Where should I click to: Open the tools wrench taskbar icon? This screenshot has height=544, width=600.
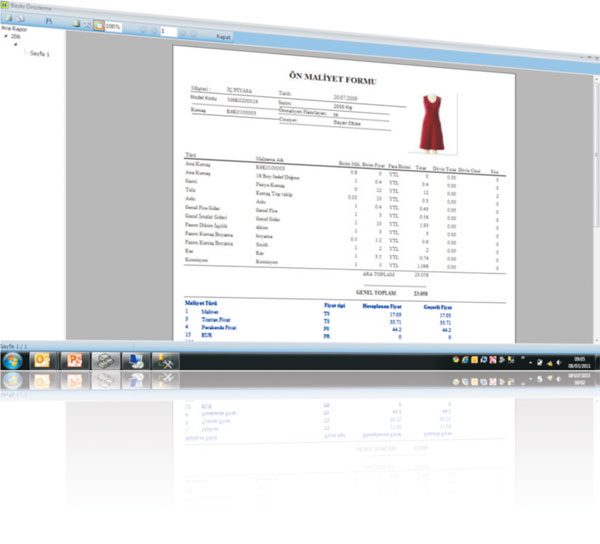coord(166,361)
